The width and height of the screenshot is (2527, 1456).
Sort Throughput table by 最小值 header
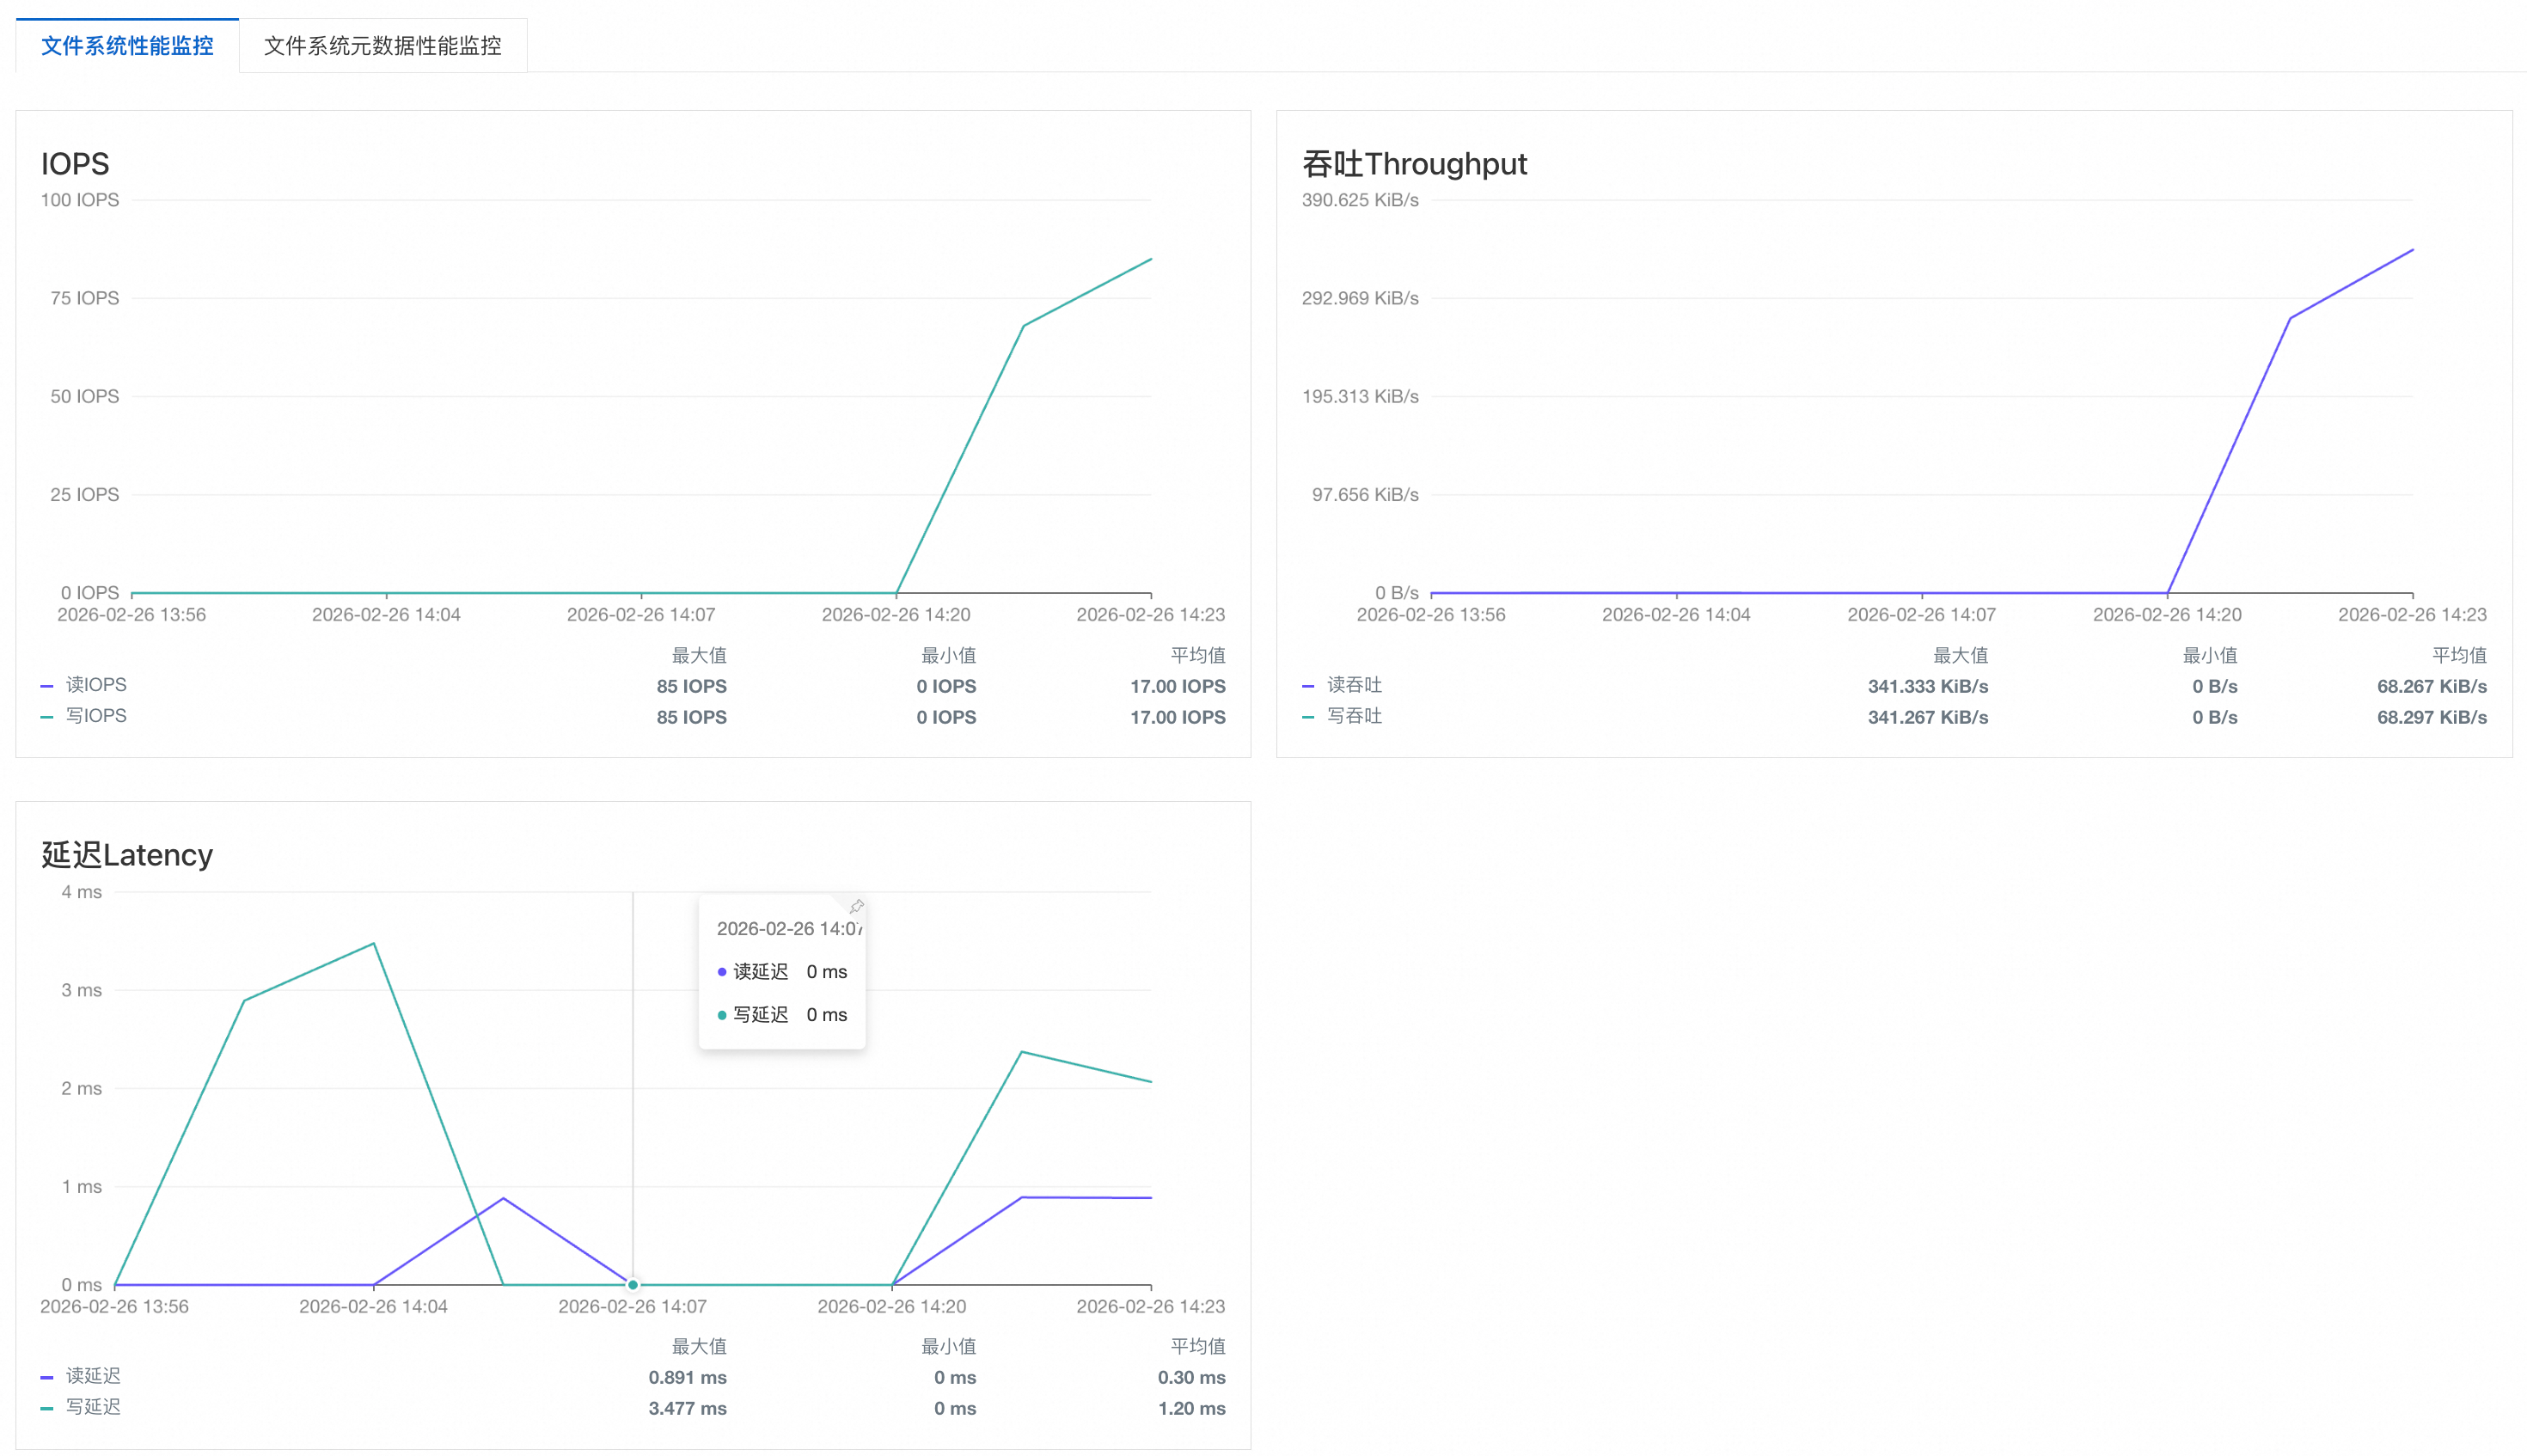pyautogui.click(x=2209, y=655)
